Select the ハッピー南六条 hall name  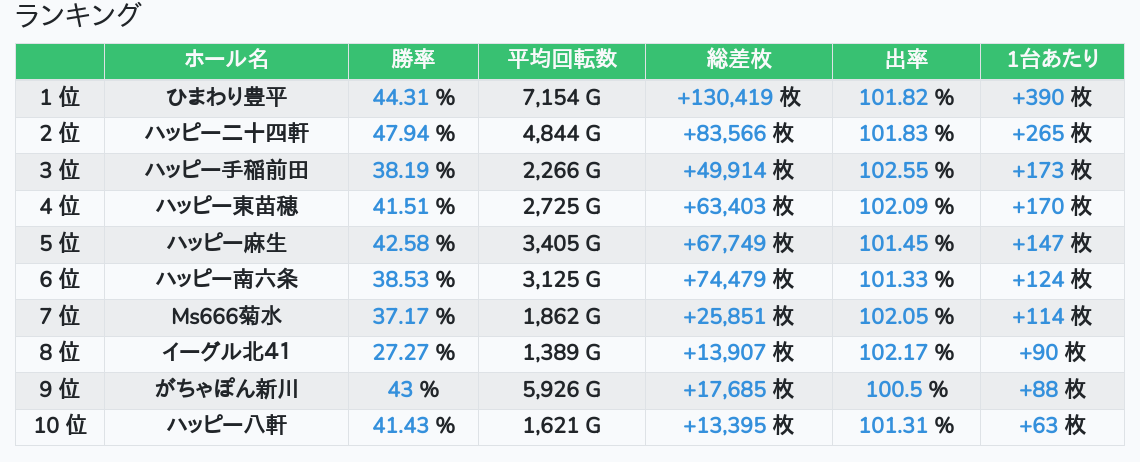tap(227, 280)
